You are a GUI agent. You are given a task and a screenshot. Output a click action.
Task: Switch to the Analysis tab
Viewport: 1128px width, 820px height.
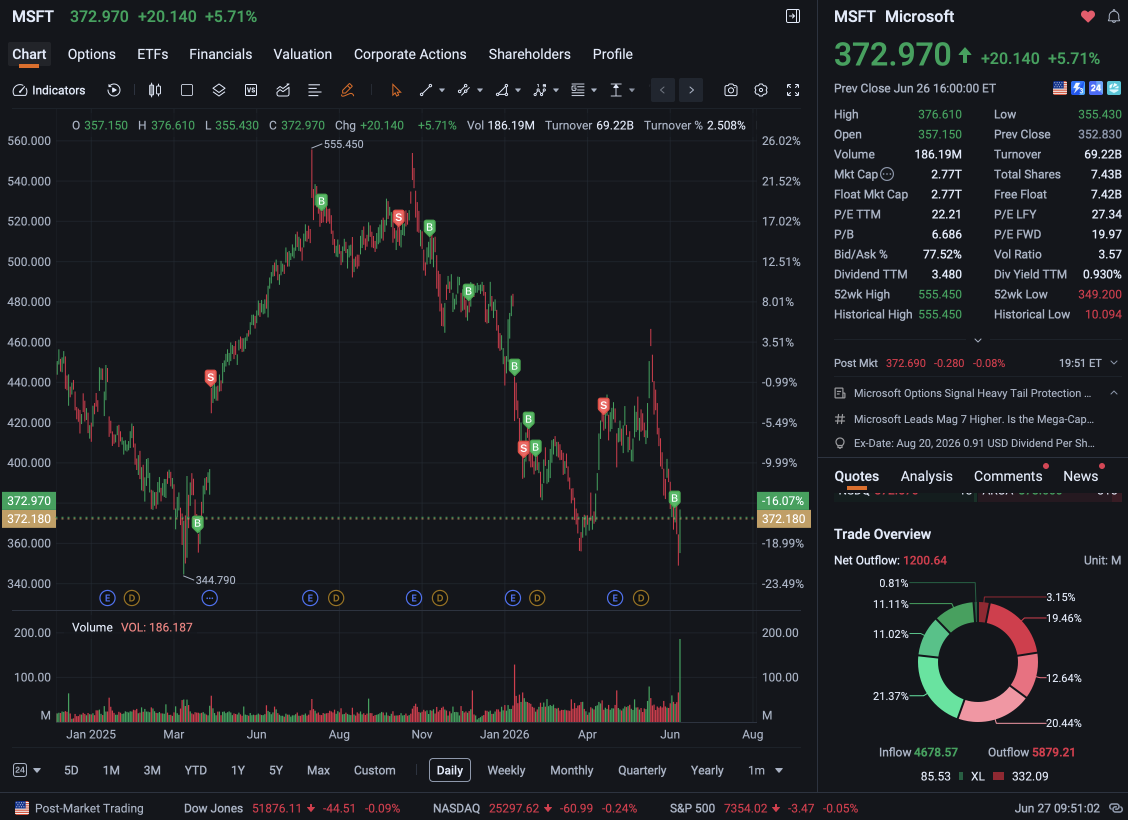coord(927,476)
